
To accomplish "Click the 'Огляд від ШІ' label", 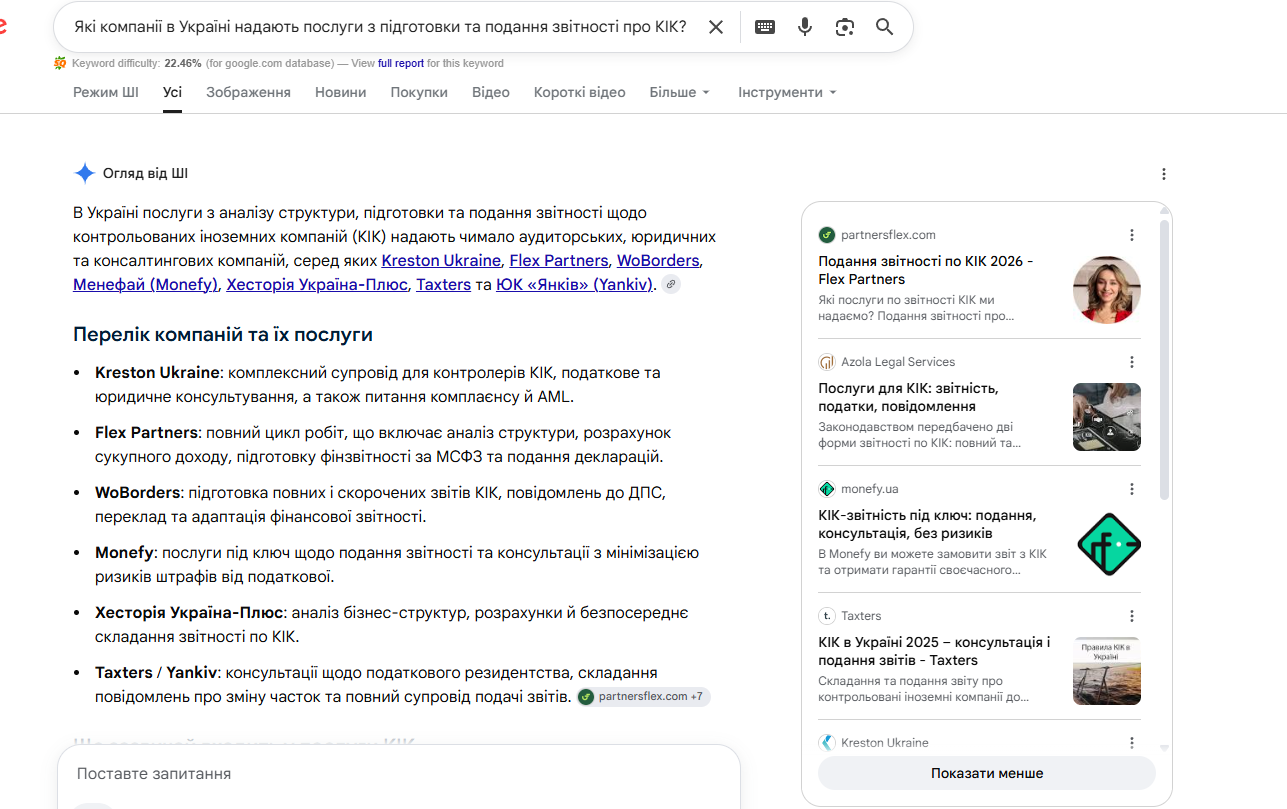I will click(x=145, y=173).
